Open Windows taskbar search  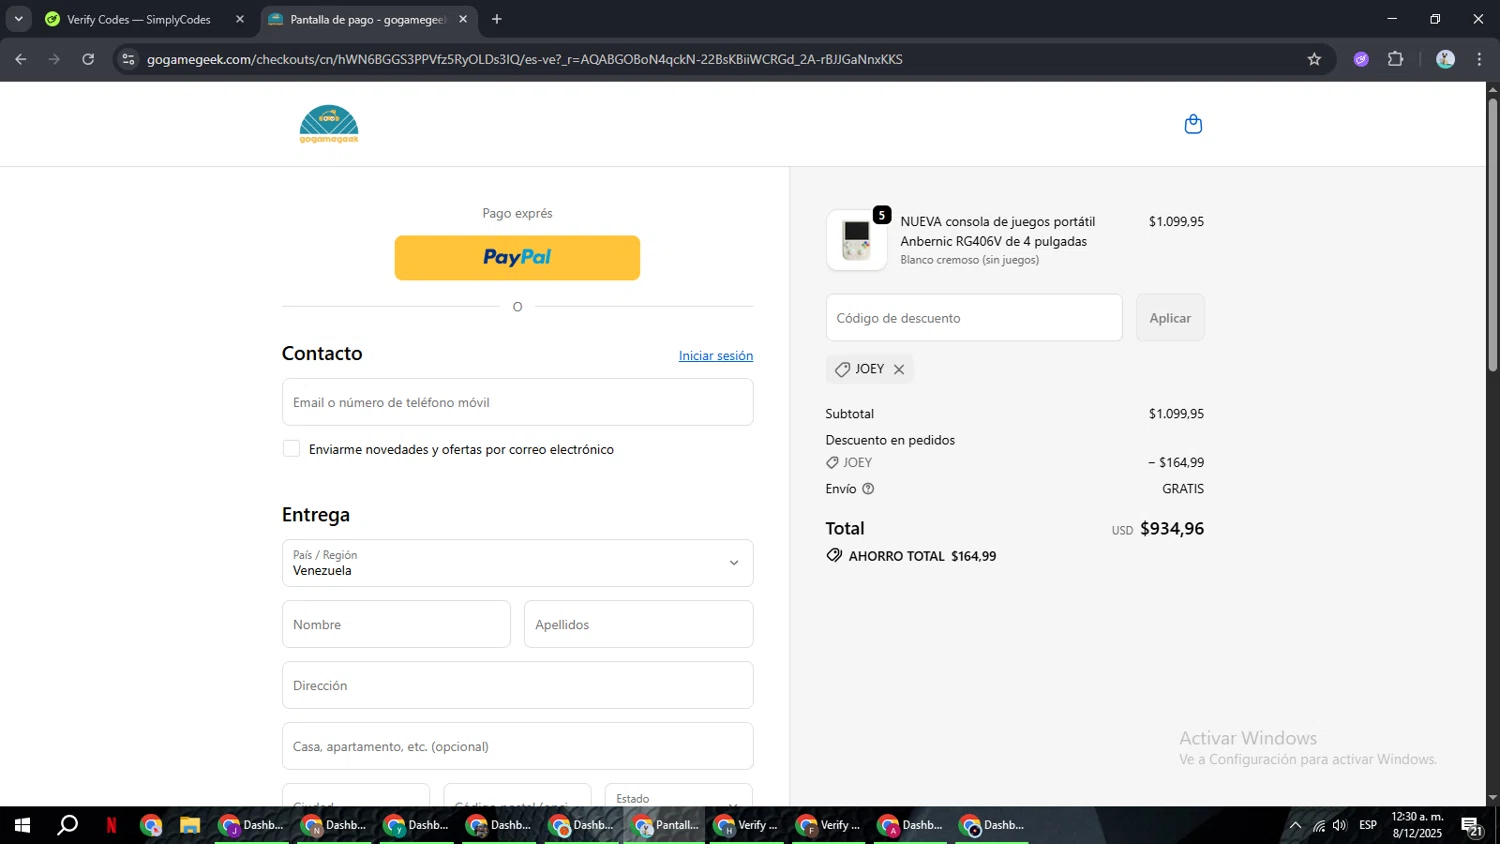[x=67, y=825]
